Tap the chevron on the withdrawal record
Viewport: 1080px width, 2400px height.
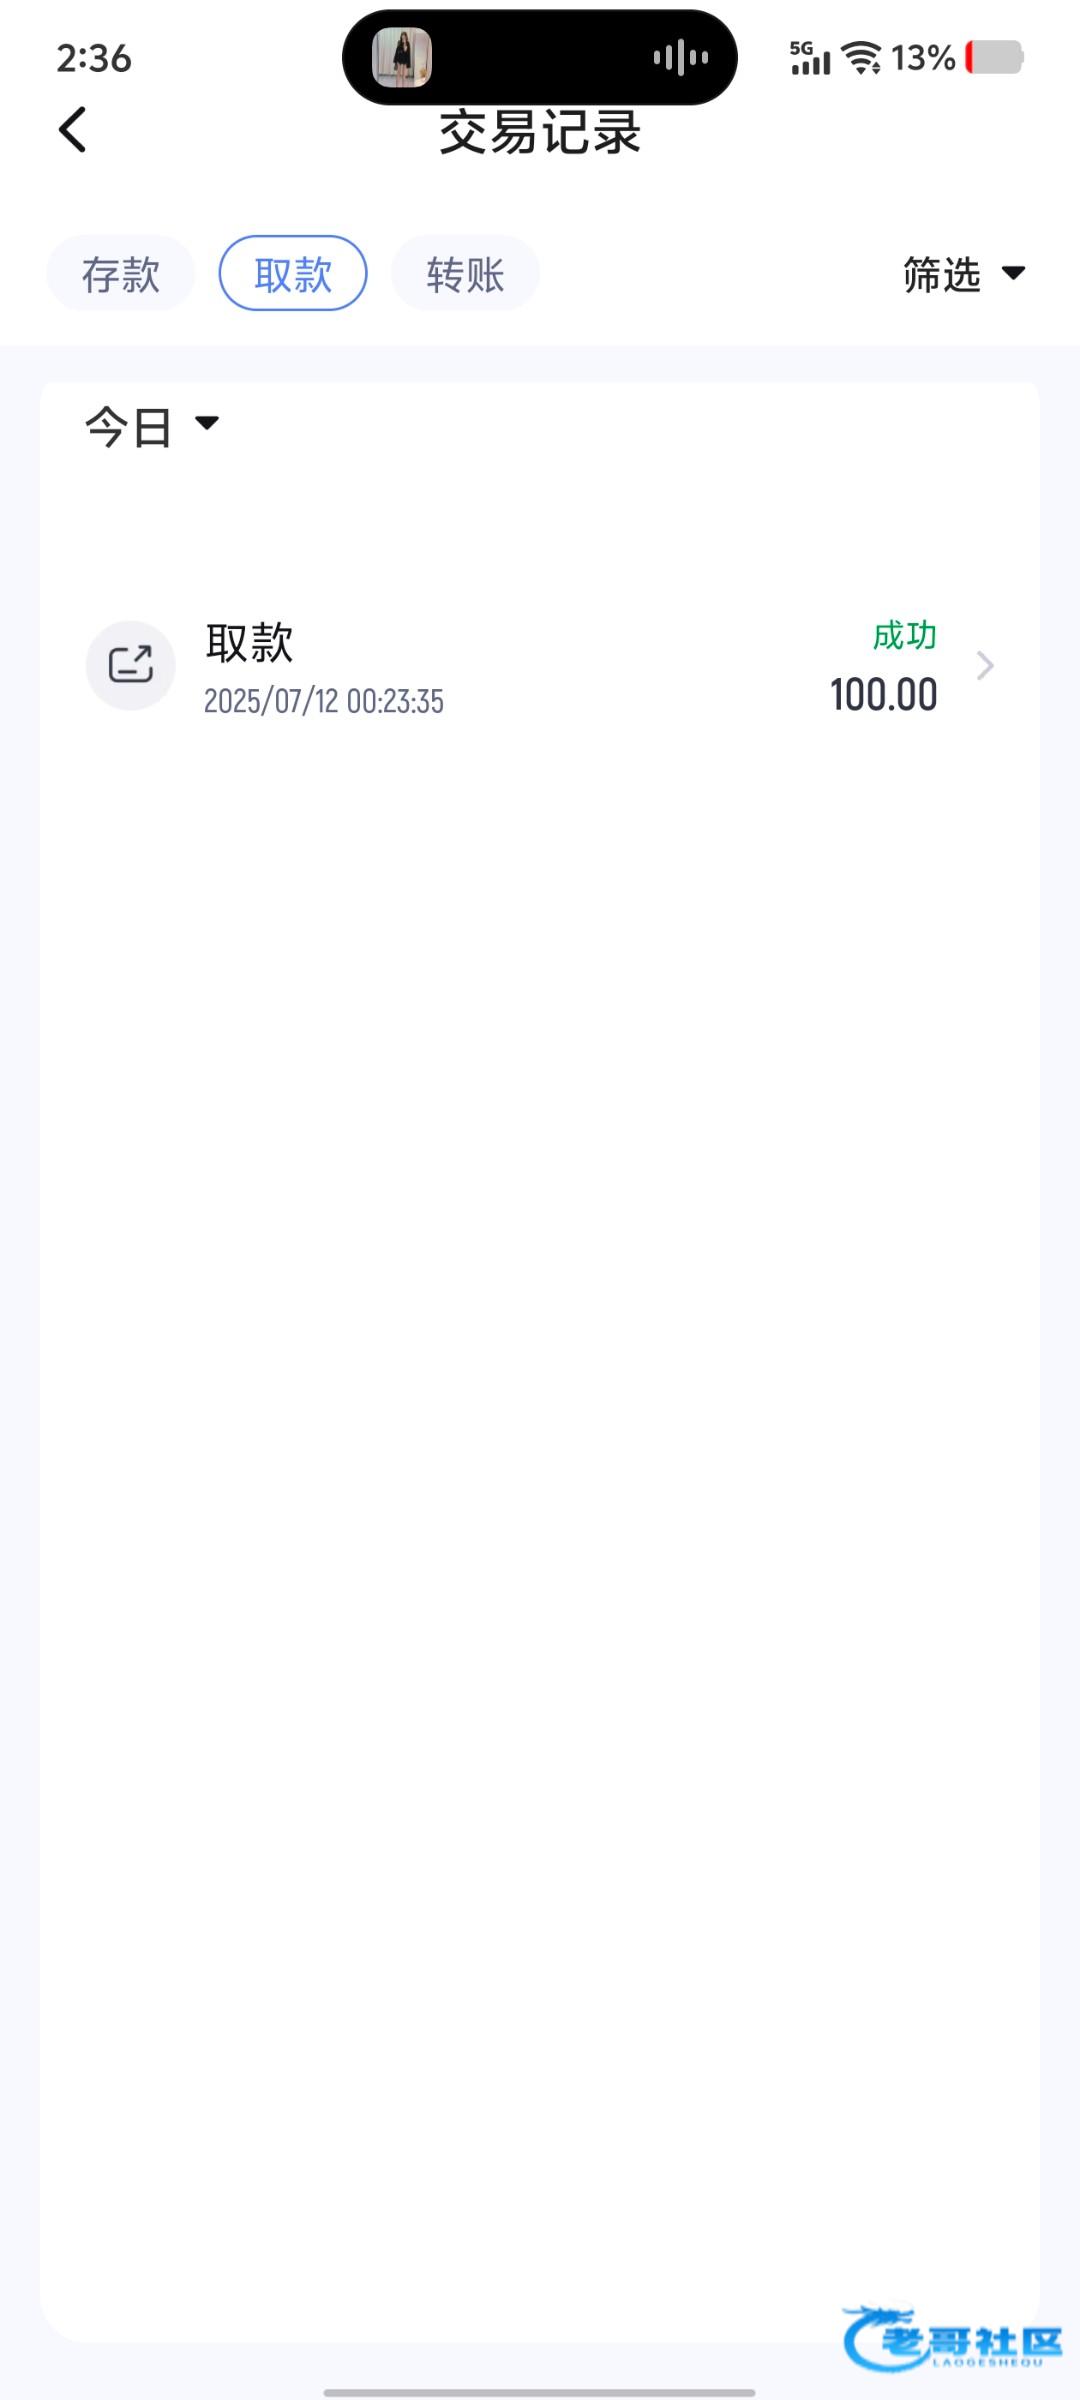(985, 666)
